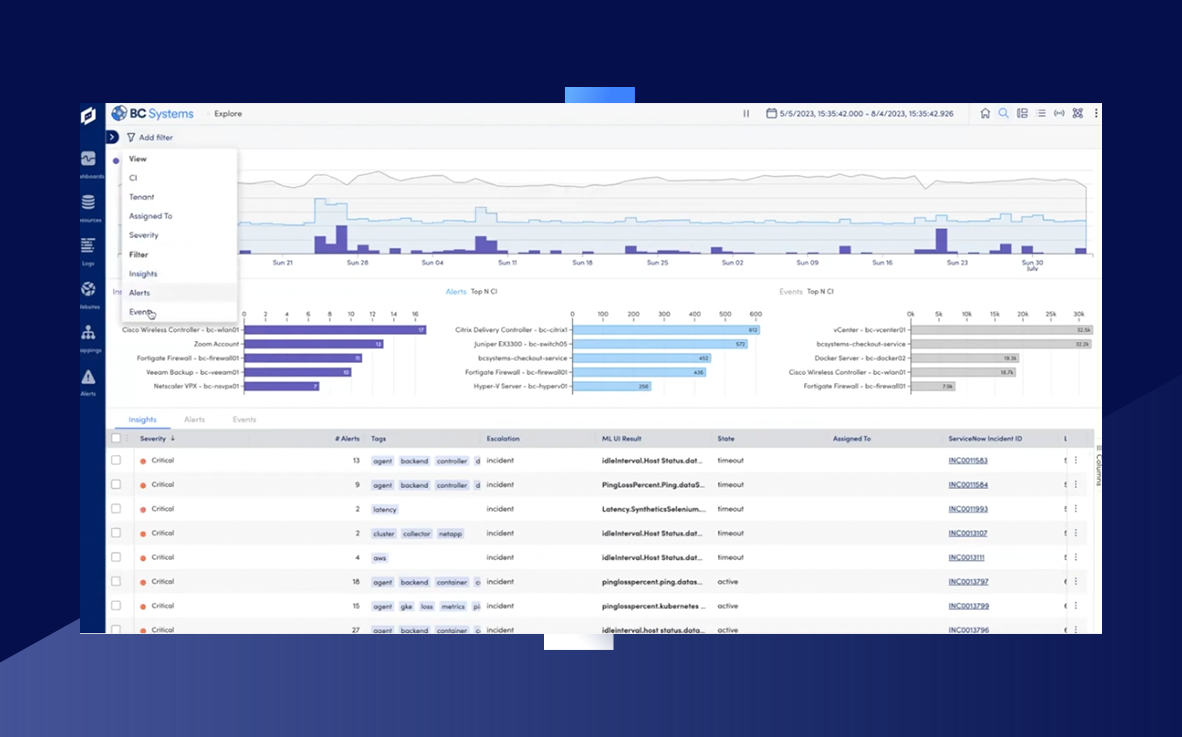Open incident link INC0011583
Image resolution: width=1182 pixels, height=737 pixels.
(968, 460)
